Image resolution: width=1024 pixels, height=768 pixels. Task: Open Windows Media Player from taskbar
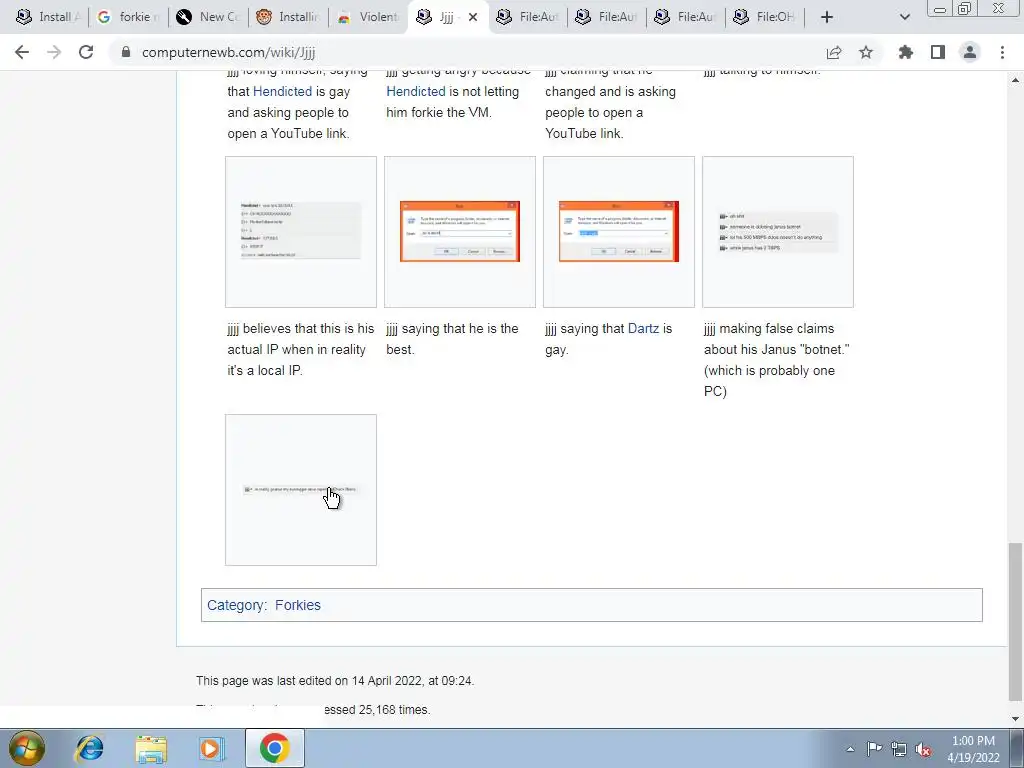pos(212,748)
